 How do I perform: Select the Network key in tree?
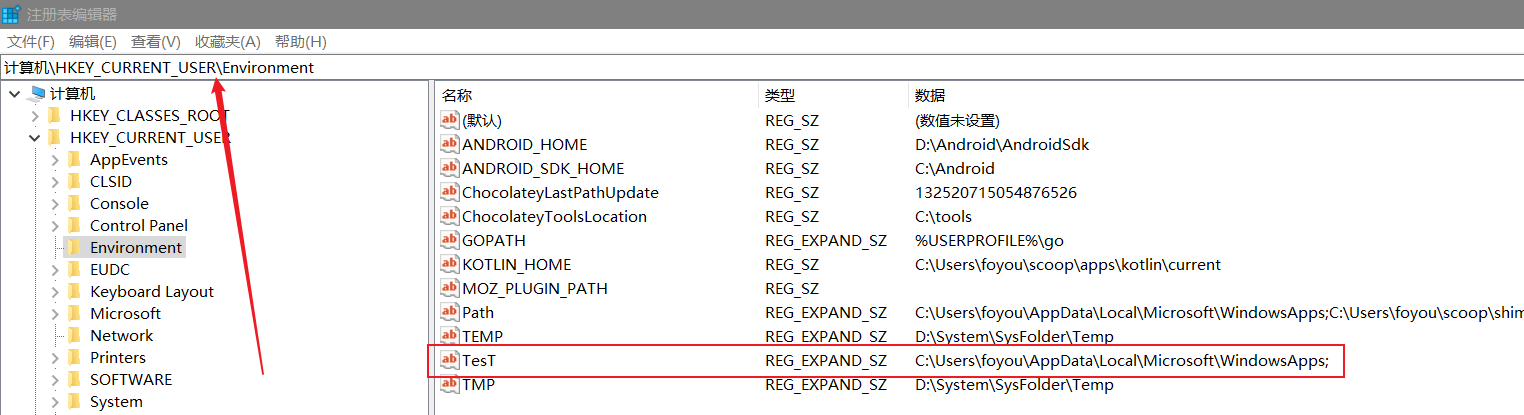point(121,335)
